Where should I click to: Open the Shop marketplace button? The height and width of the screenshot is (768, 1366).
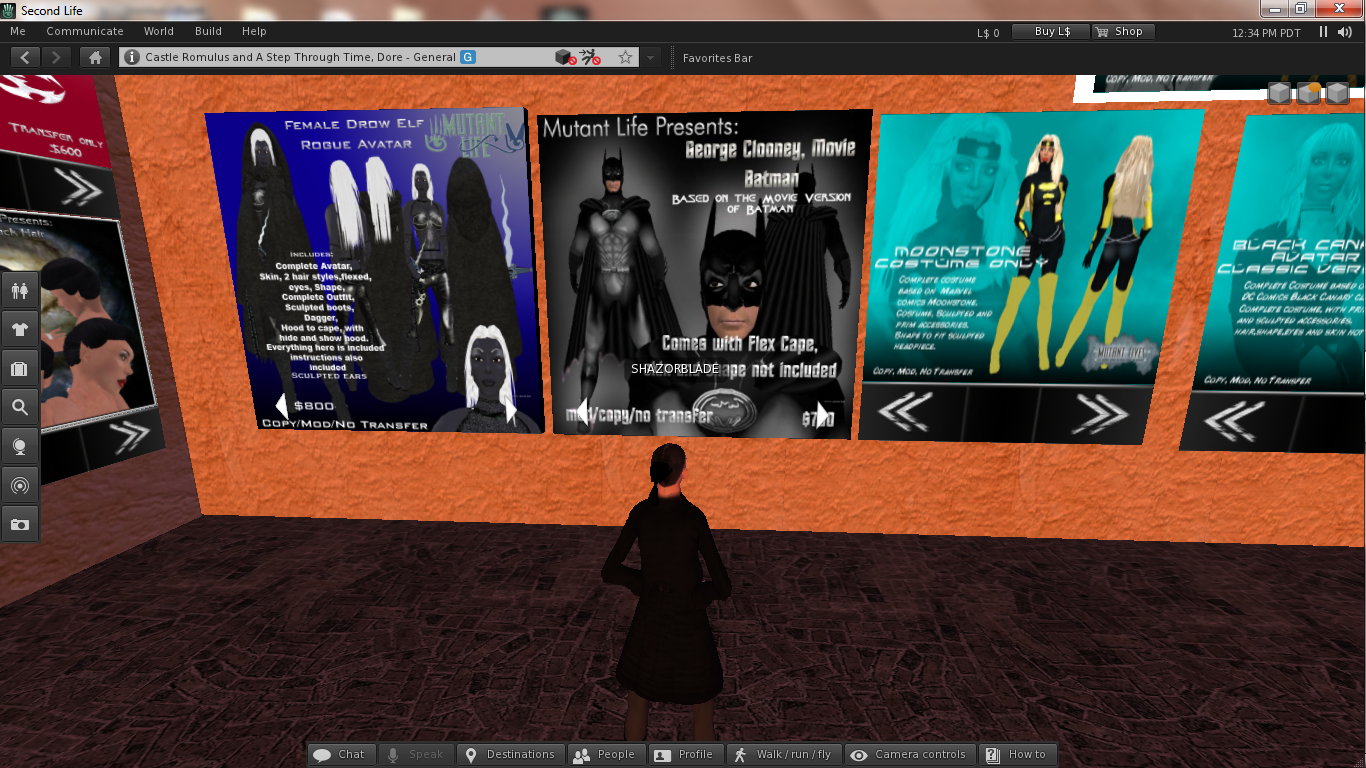[1121, 32]
